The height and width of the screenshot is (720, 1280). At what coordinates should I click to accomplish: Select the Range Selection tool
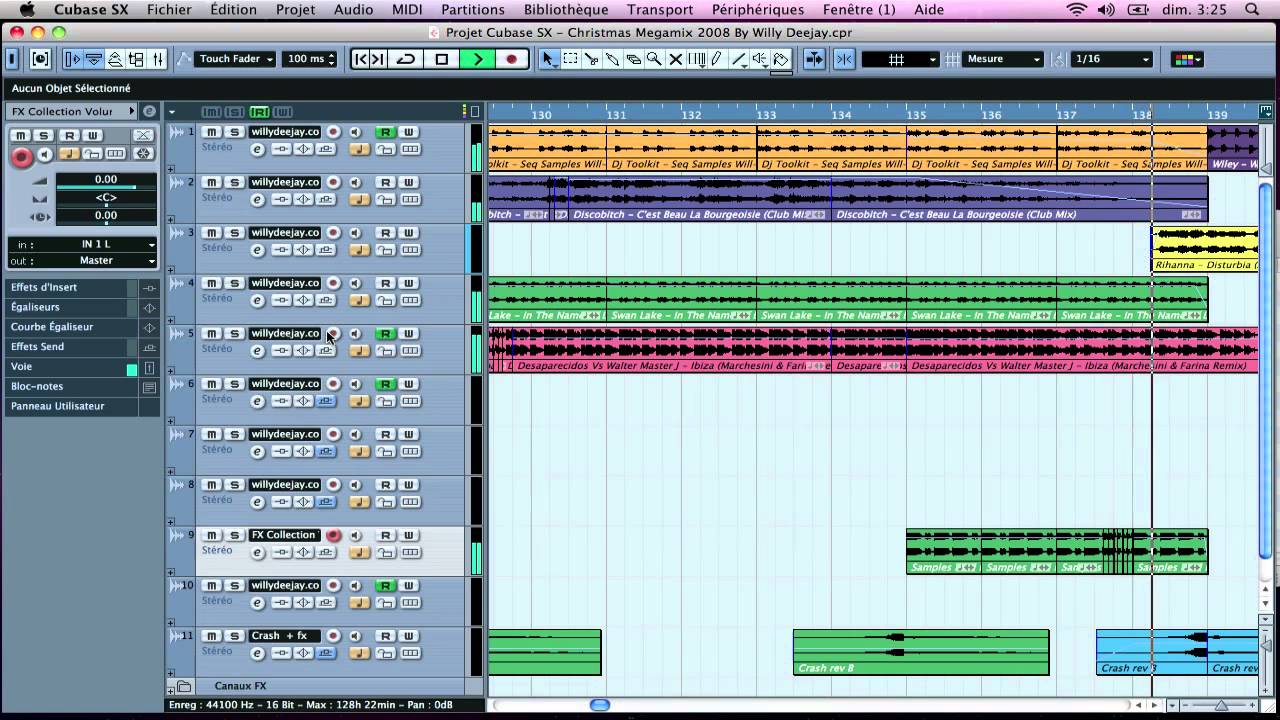[570, 59]
